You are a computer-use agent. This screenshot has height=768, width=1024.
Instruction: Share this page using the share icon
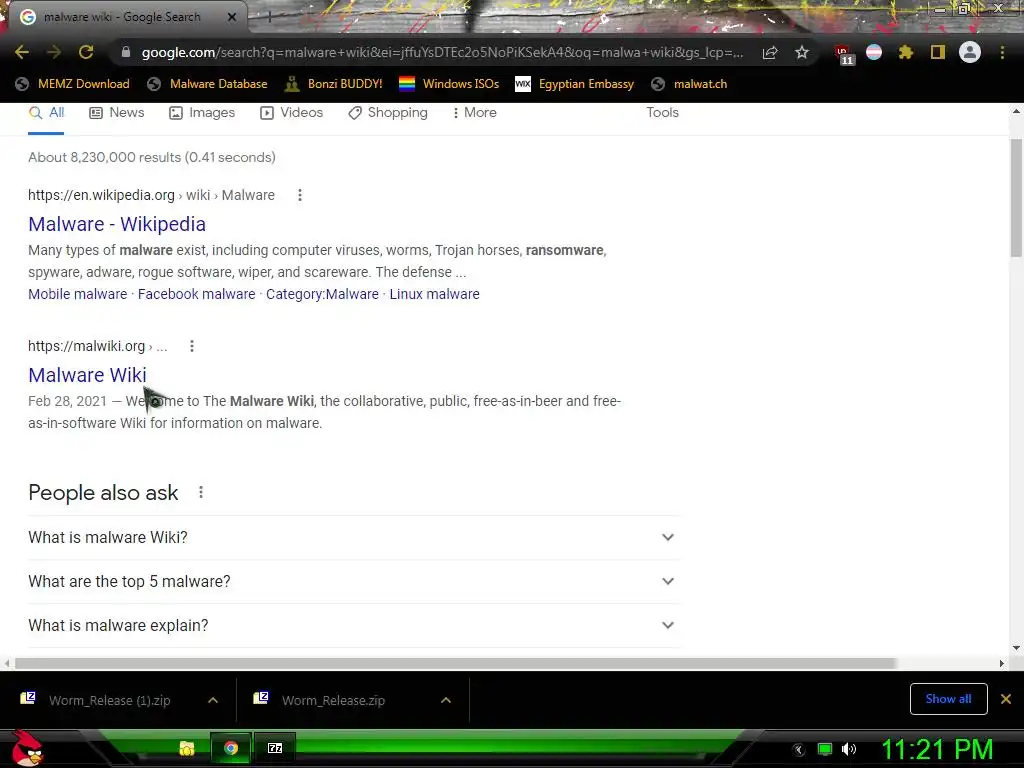coord(770,53)
